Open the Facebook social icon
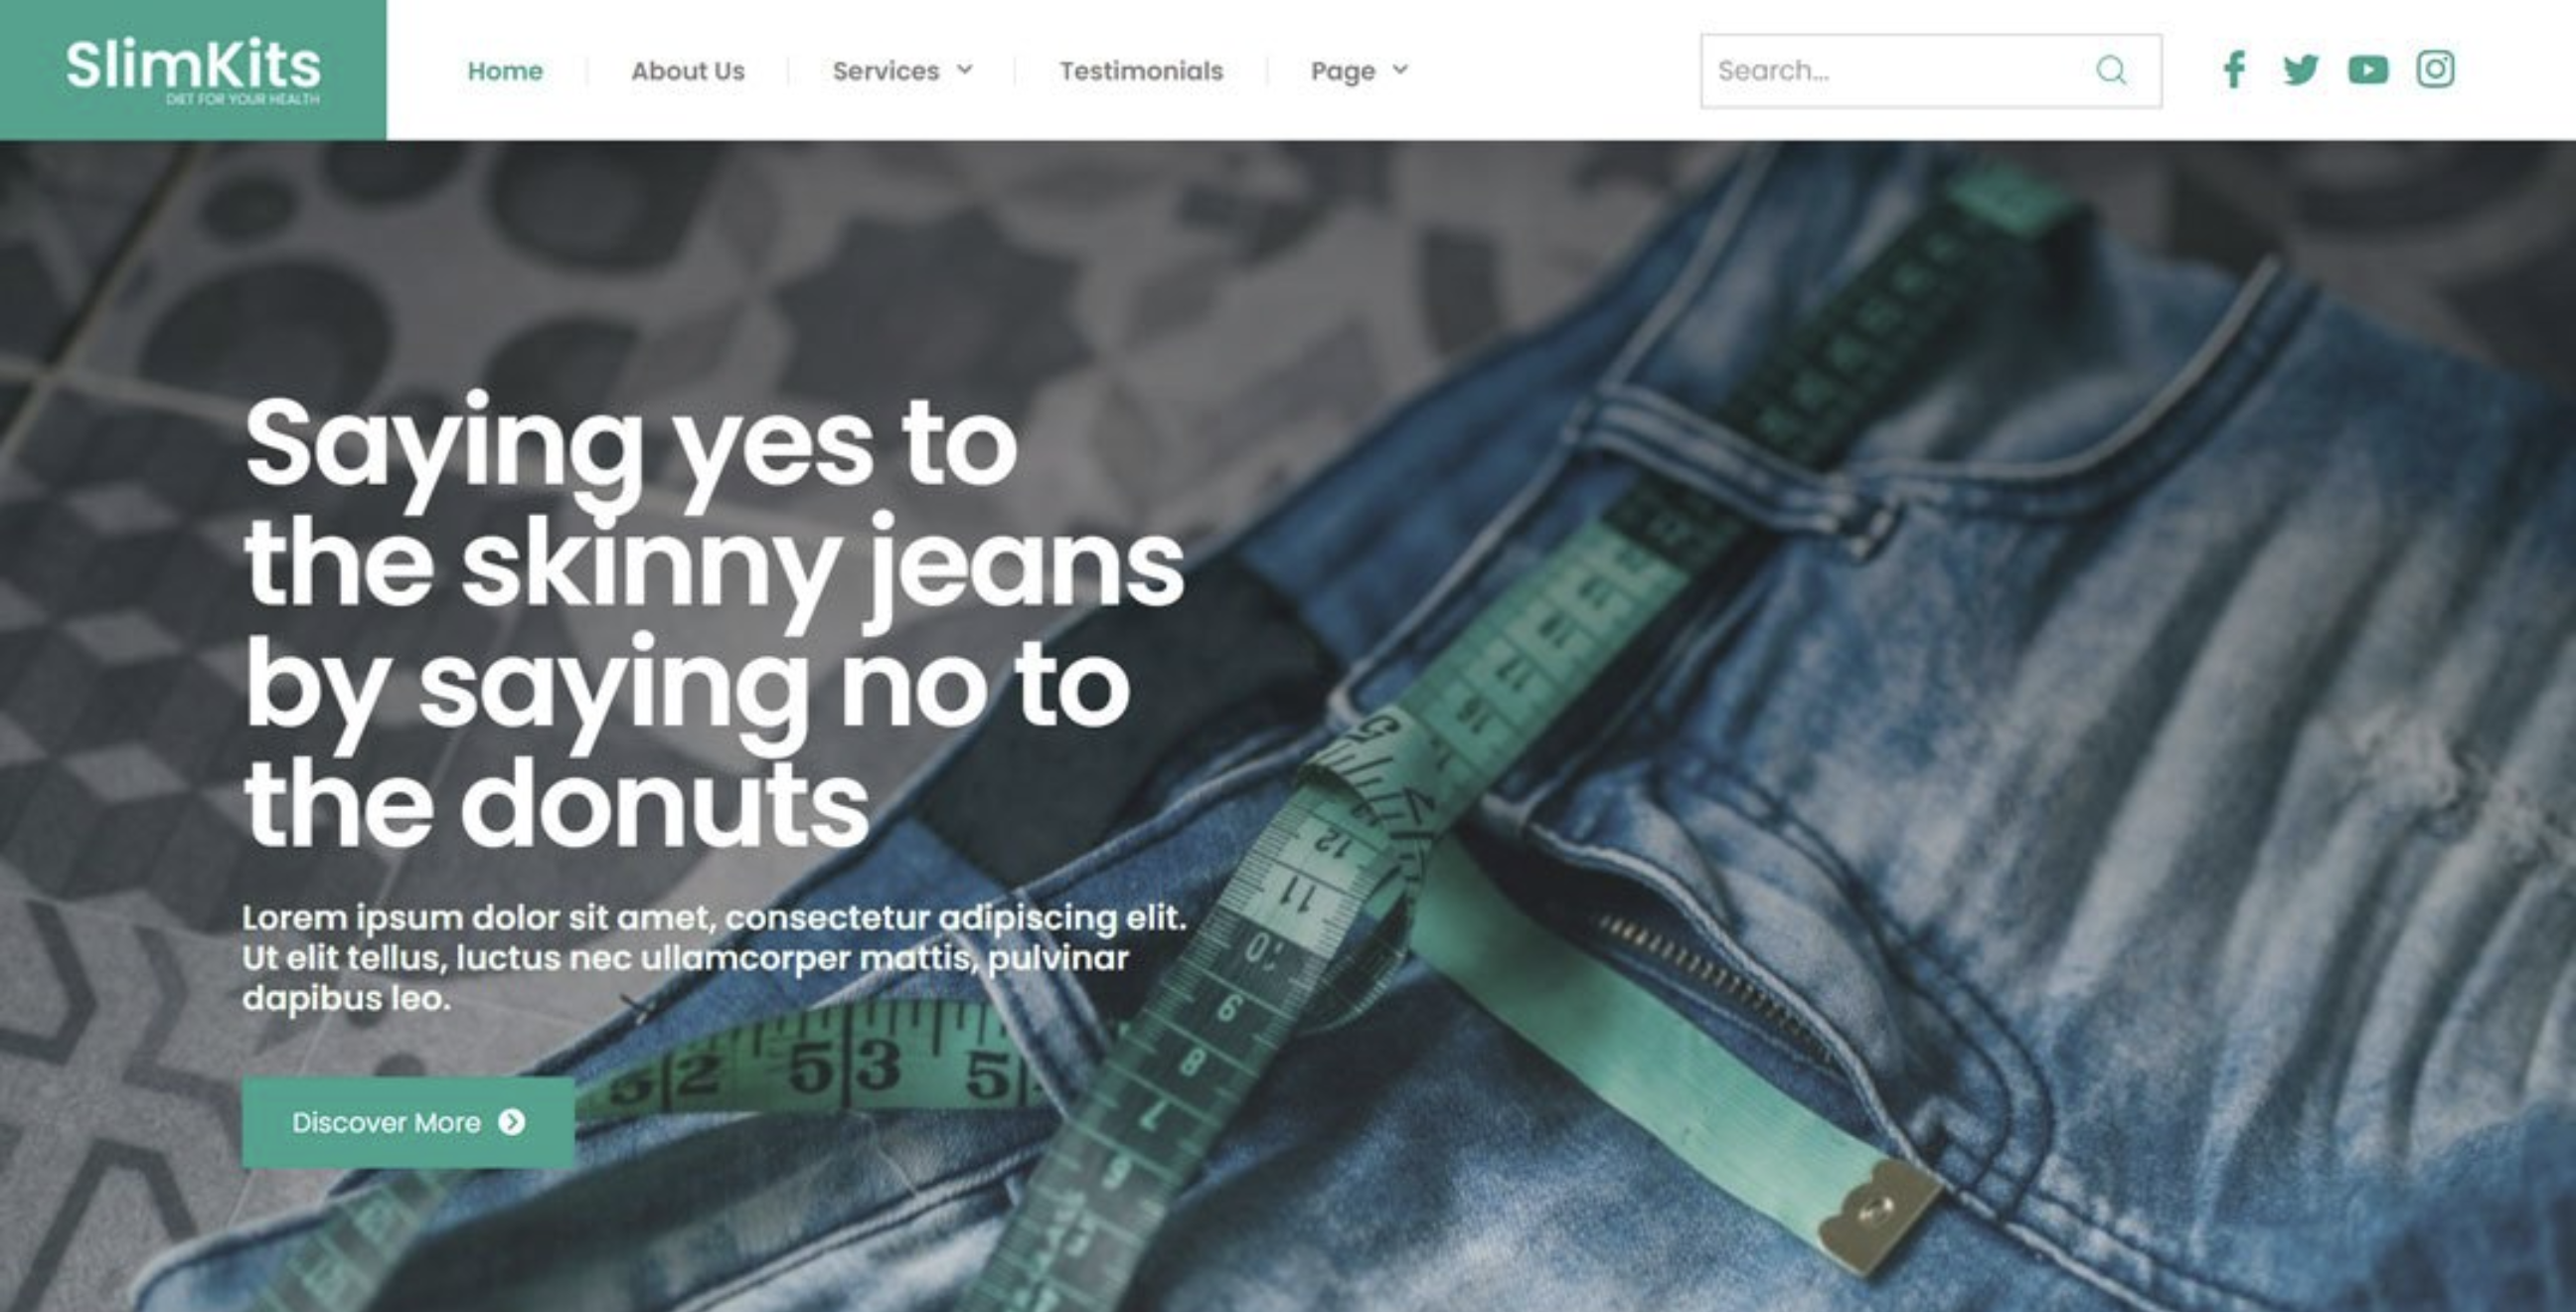This screenshot has width=2576, height=1312. [x=2234, y=70]
